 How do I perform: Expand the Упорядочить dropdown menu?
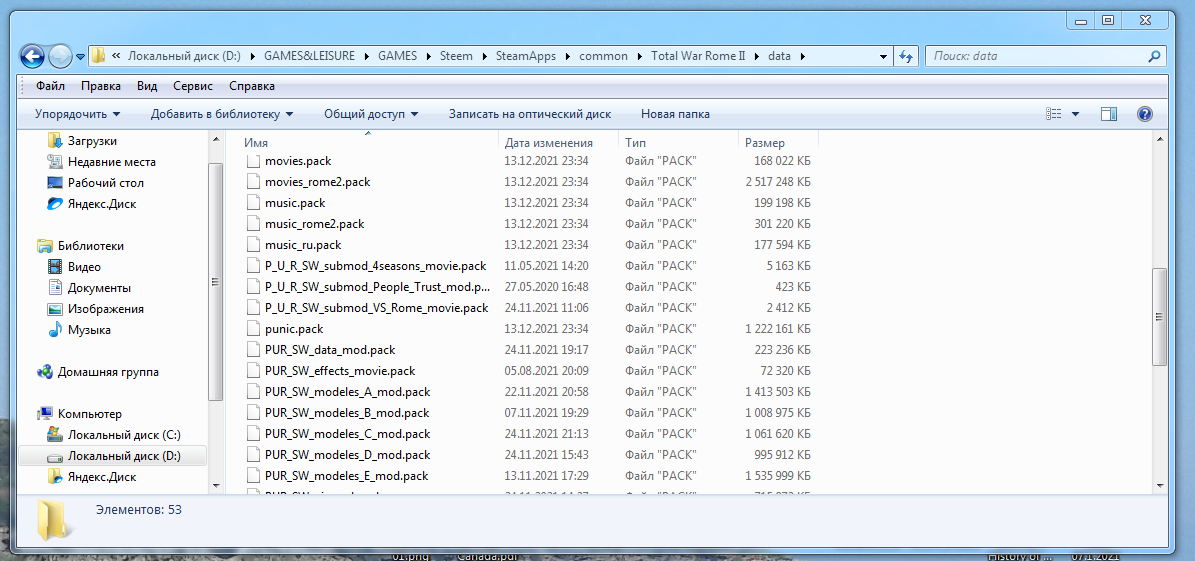click(77, 114)
